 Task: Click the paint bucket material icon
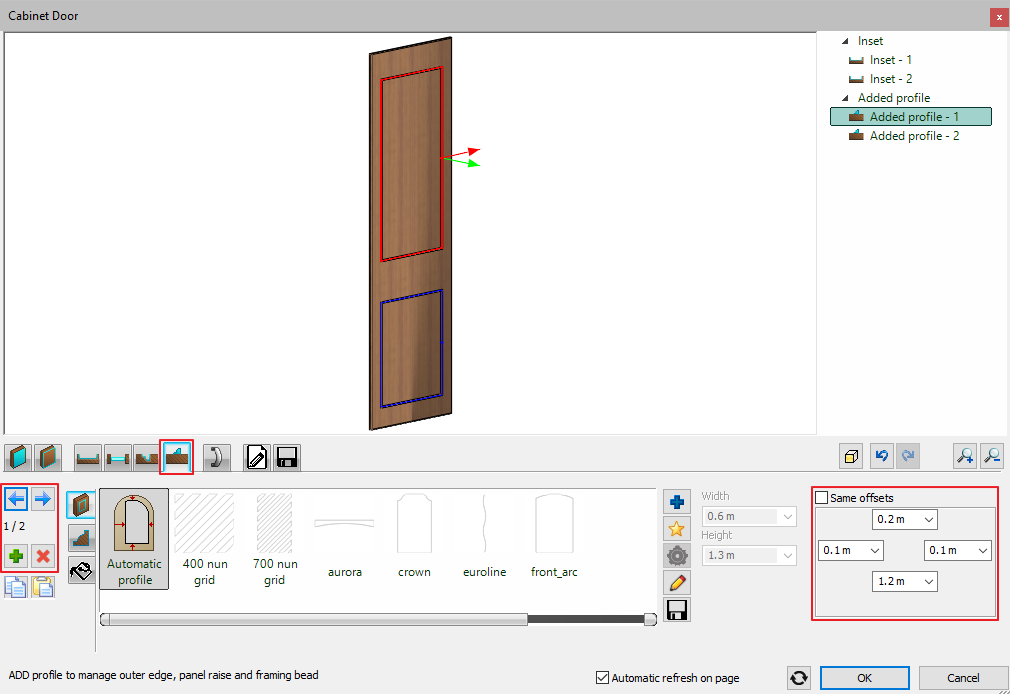(x=81, y=571)
